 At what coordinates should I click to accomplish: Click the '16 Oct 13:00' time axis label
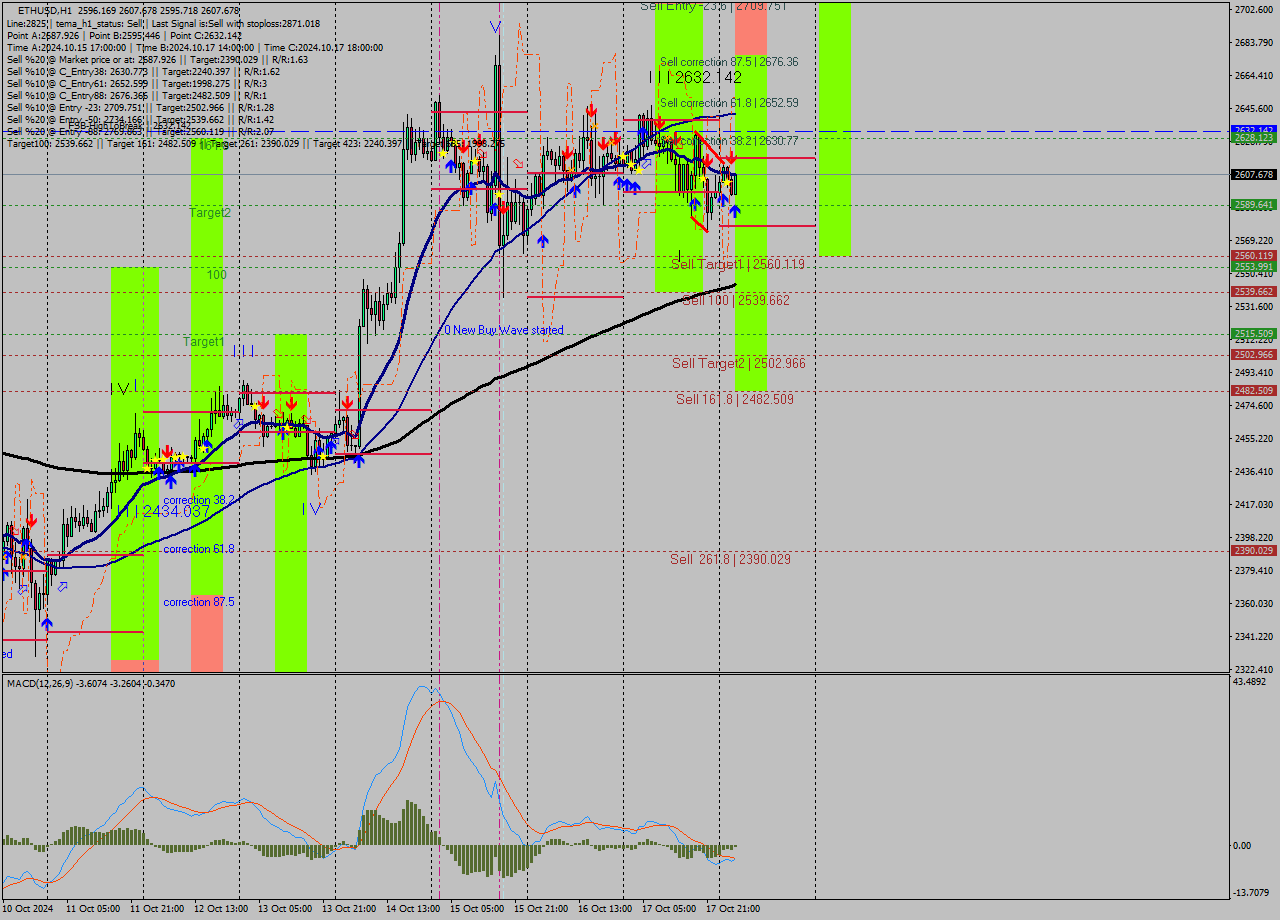(x=604, y=909)
